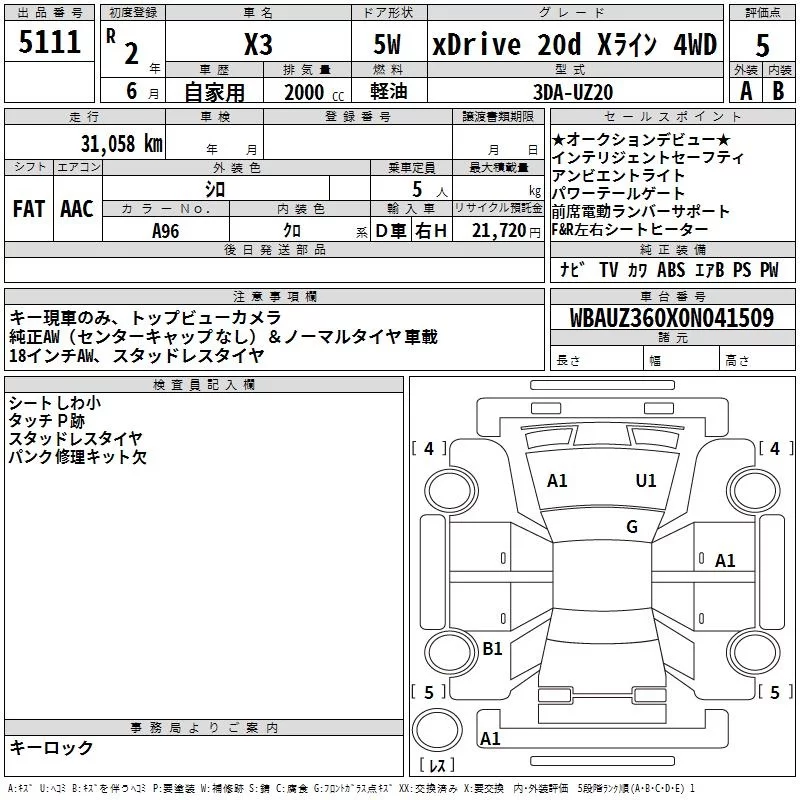
Task: Click the VIN WBAUZ360X0N041509
Action: pyautogui.click(x=672, y=318)
